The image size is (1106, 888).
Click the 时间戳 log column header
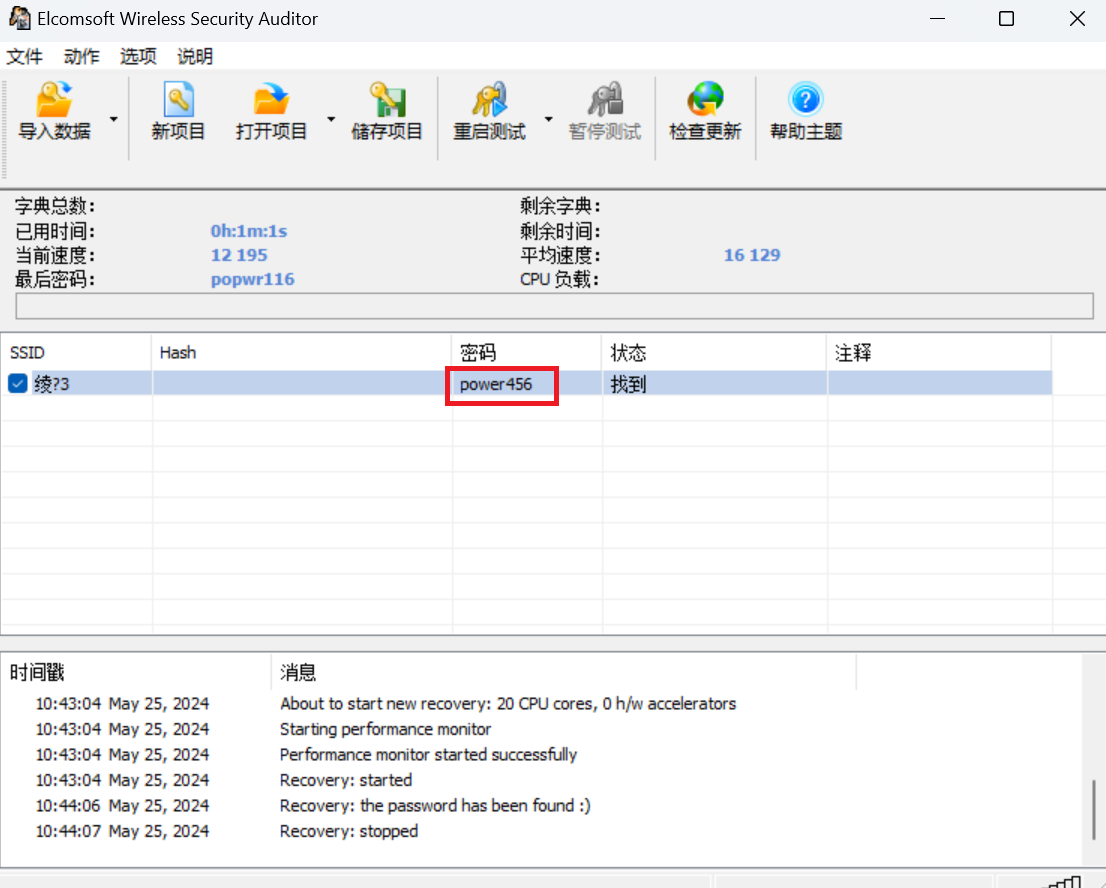(136, 672)
